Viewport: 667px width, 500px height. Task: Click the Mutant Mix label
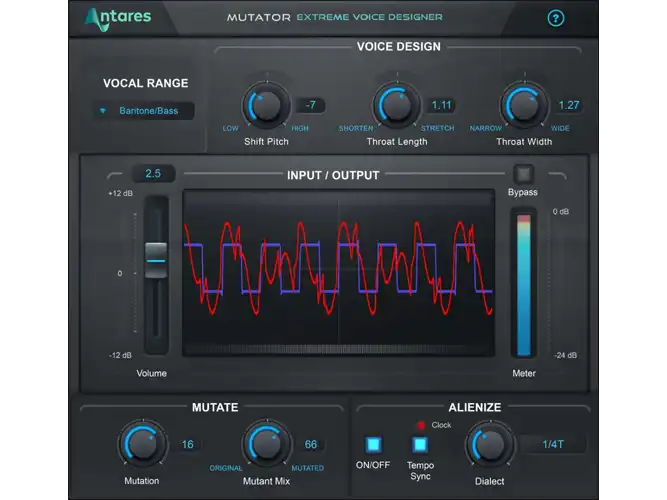pos(266,481)
